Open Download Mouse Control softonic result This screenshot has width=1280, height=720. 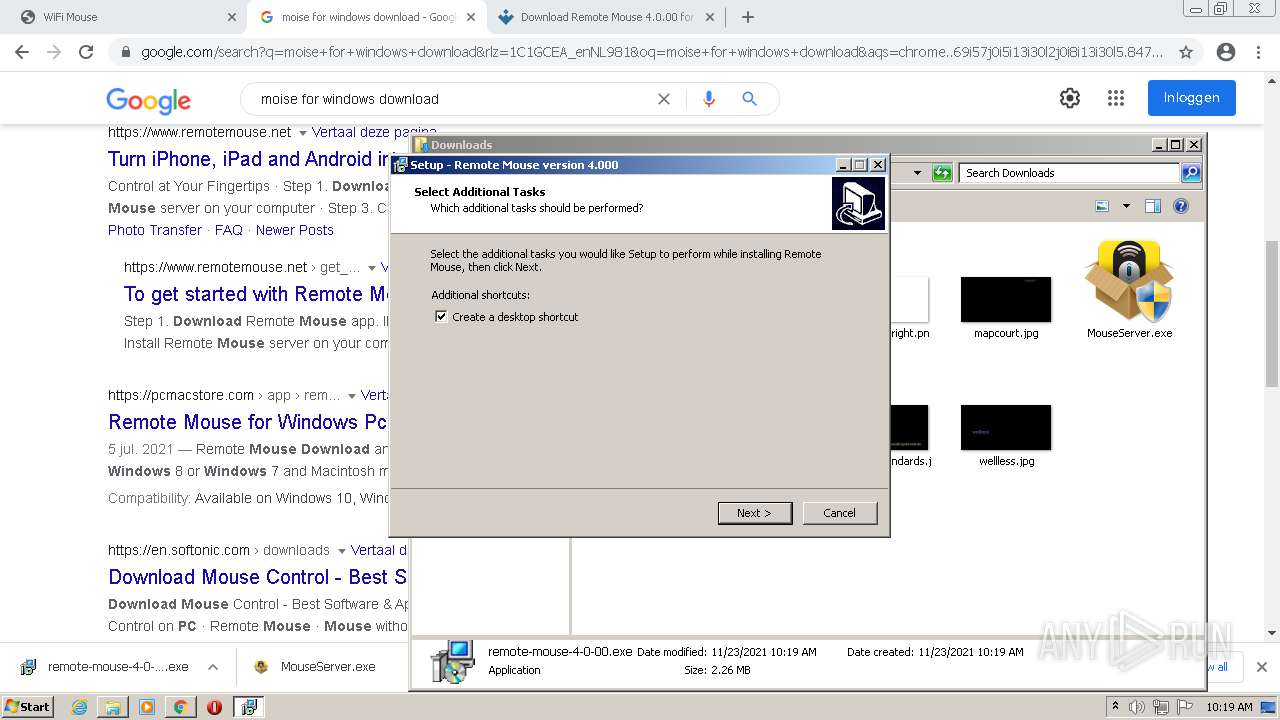point(257,577)
